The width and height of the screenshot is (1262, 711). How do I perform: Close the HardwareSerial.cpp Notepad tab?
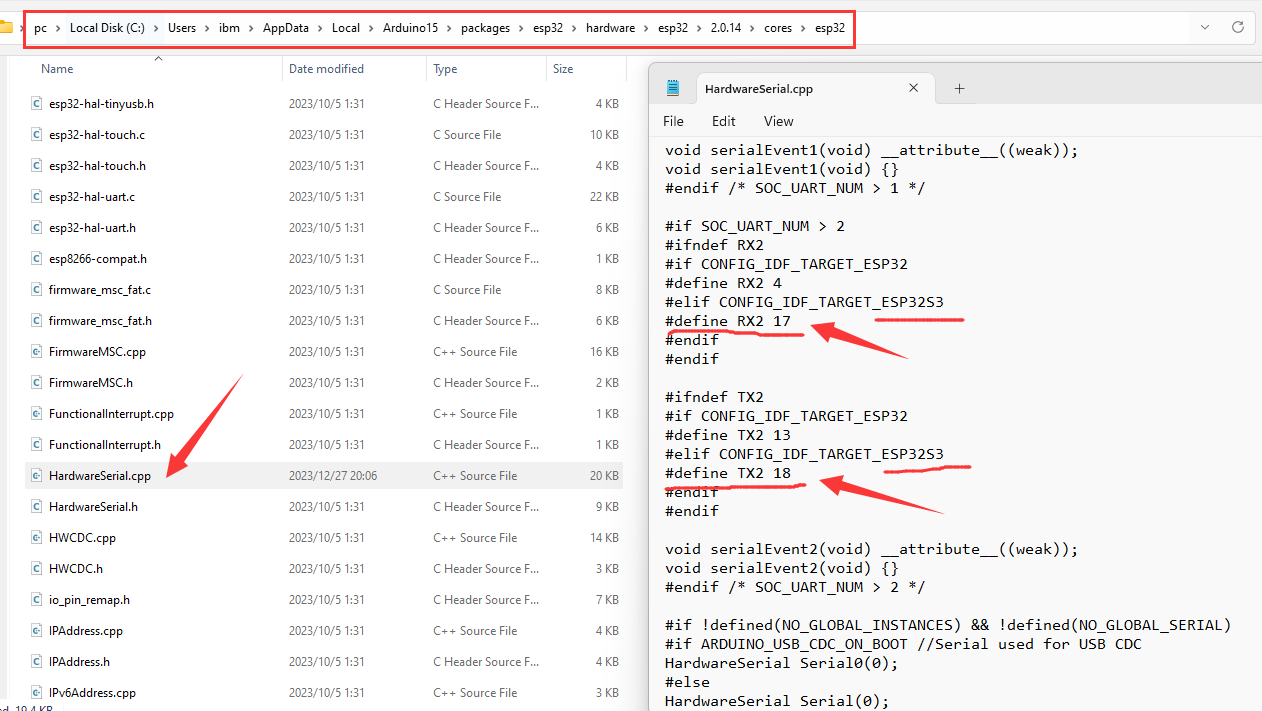(913, 88)
